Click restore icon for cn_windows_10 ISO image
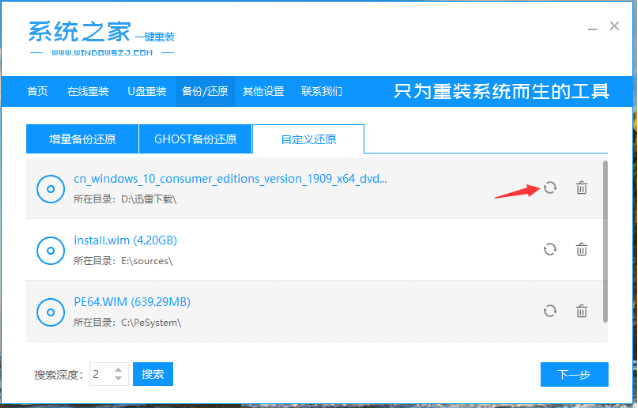 tap(549, 188)
